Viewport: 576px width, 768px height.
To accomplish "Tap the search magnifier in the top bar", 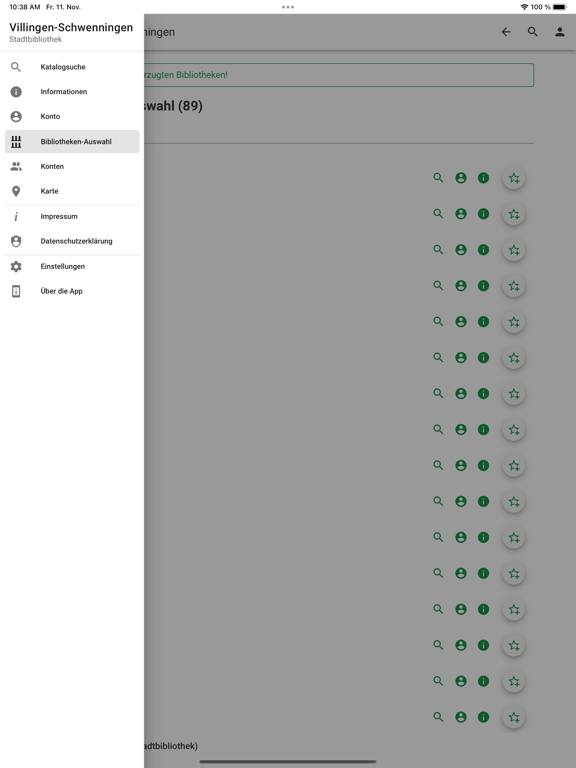I will tap(532, 32).
